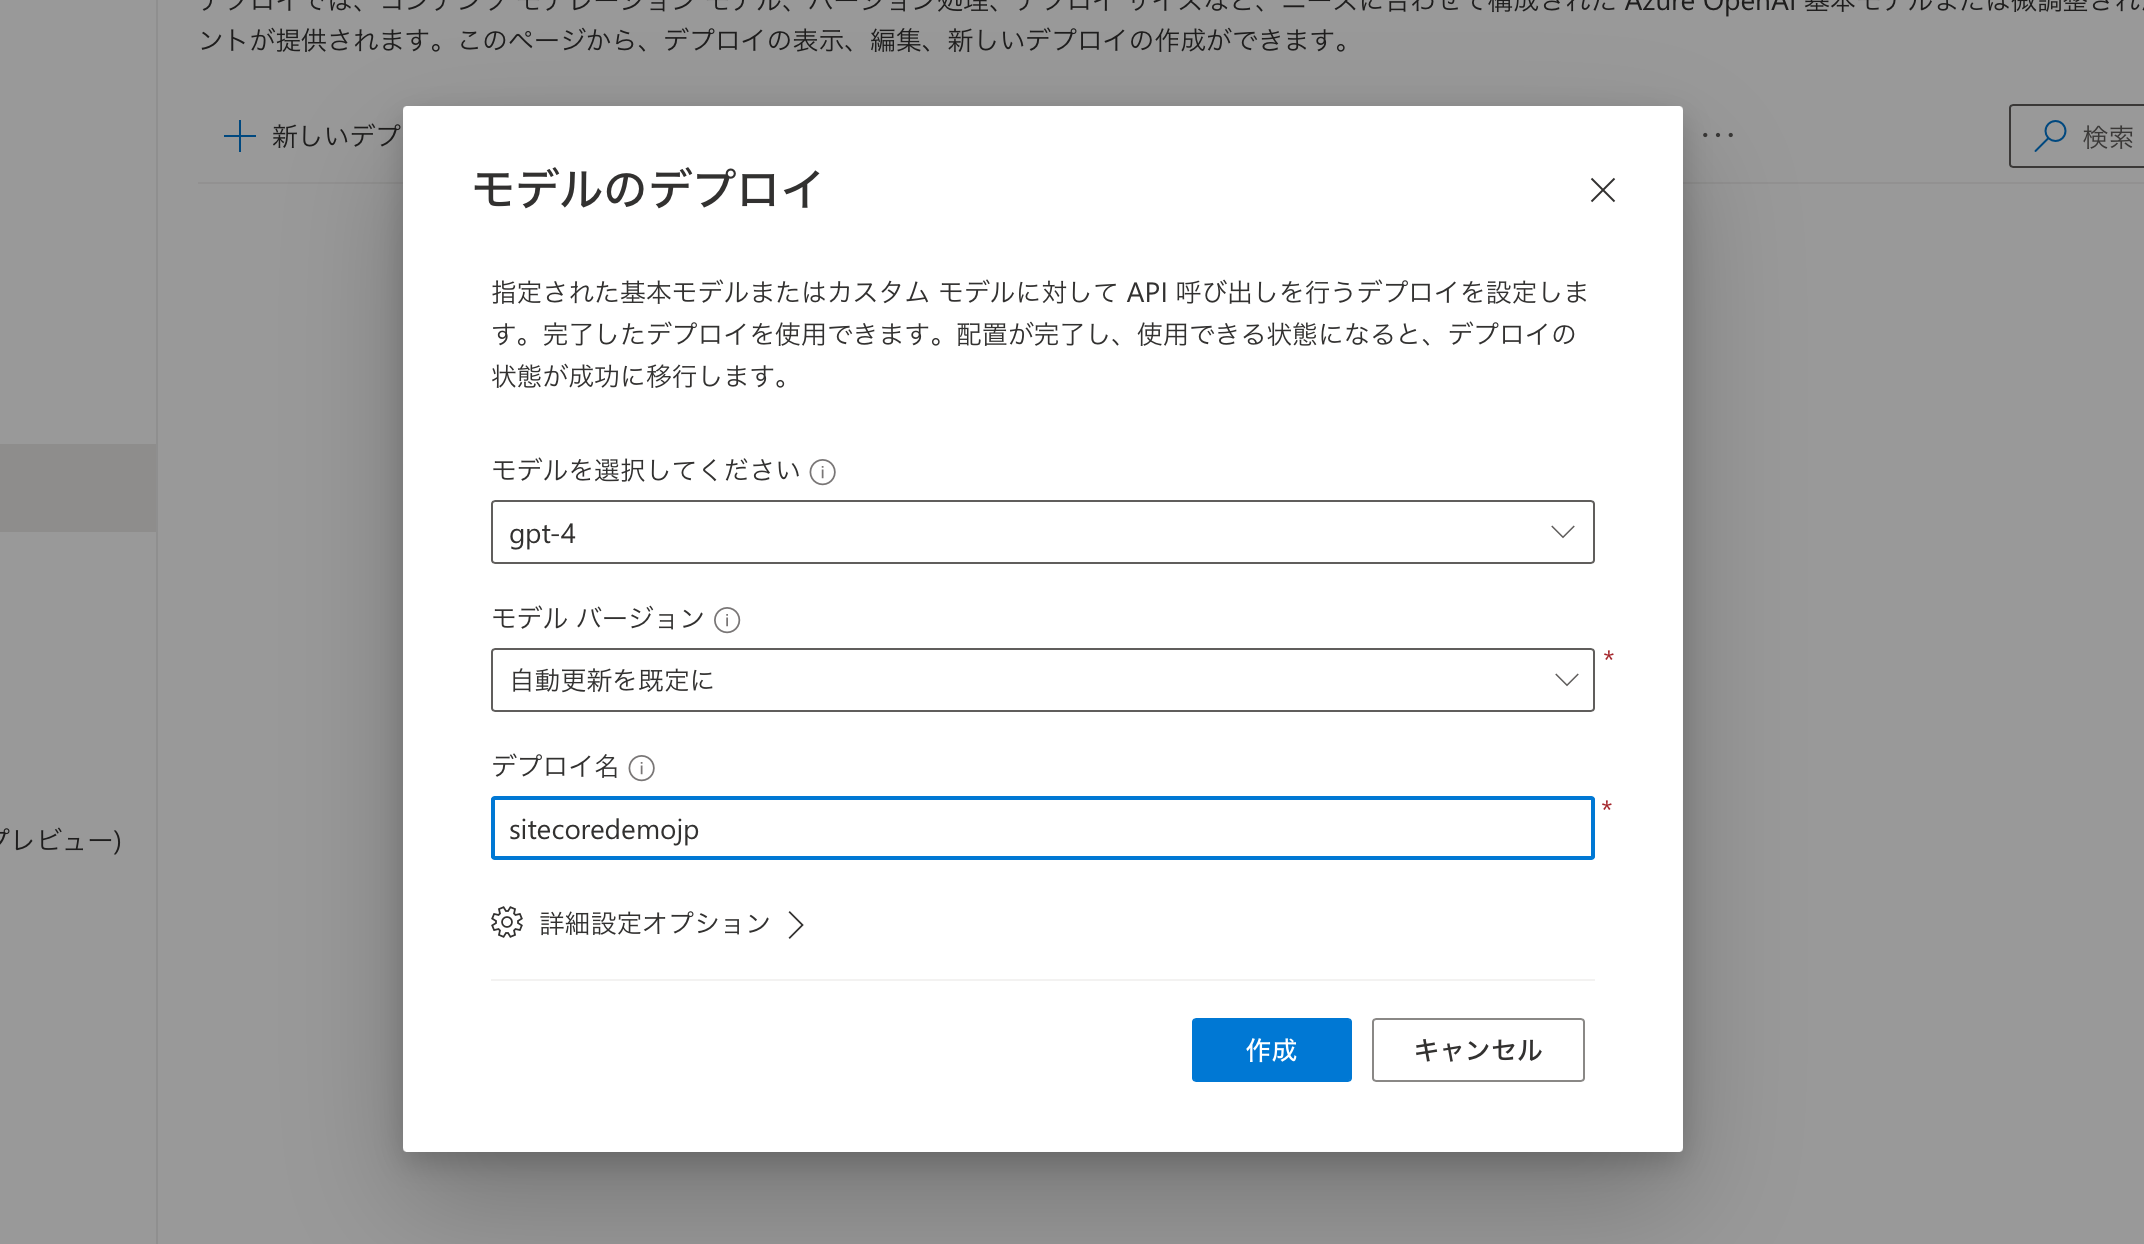Image resolution: width=2144 pixels, height=1244 pixels.
Task: Click the 詳細設定オプション label
Action: tap(655, 923)
